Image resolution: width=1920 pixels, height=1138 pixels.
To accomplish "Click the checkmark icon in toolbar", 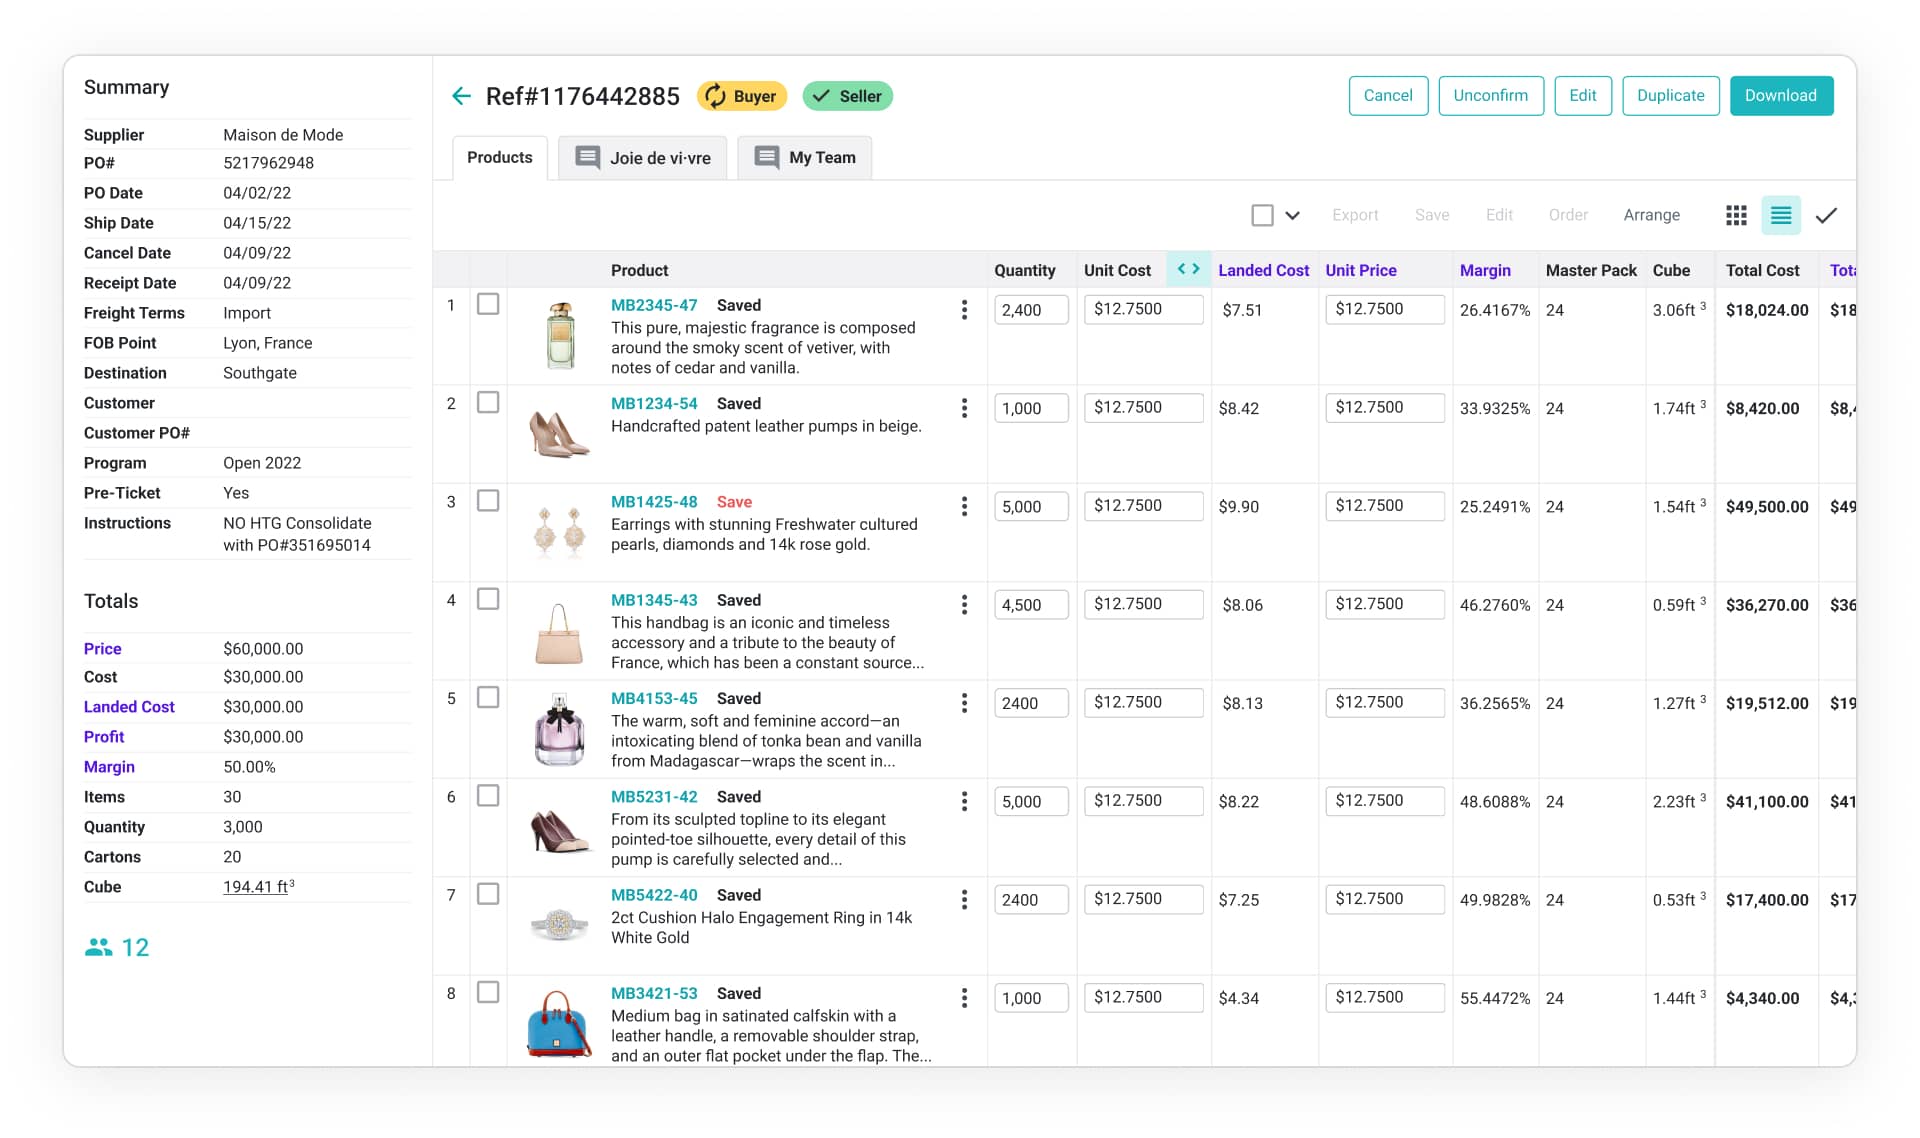I will tap(1826, 215).
